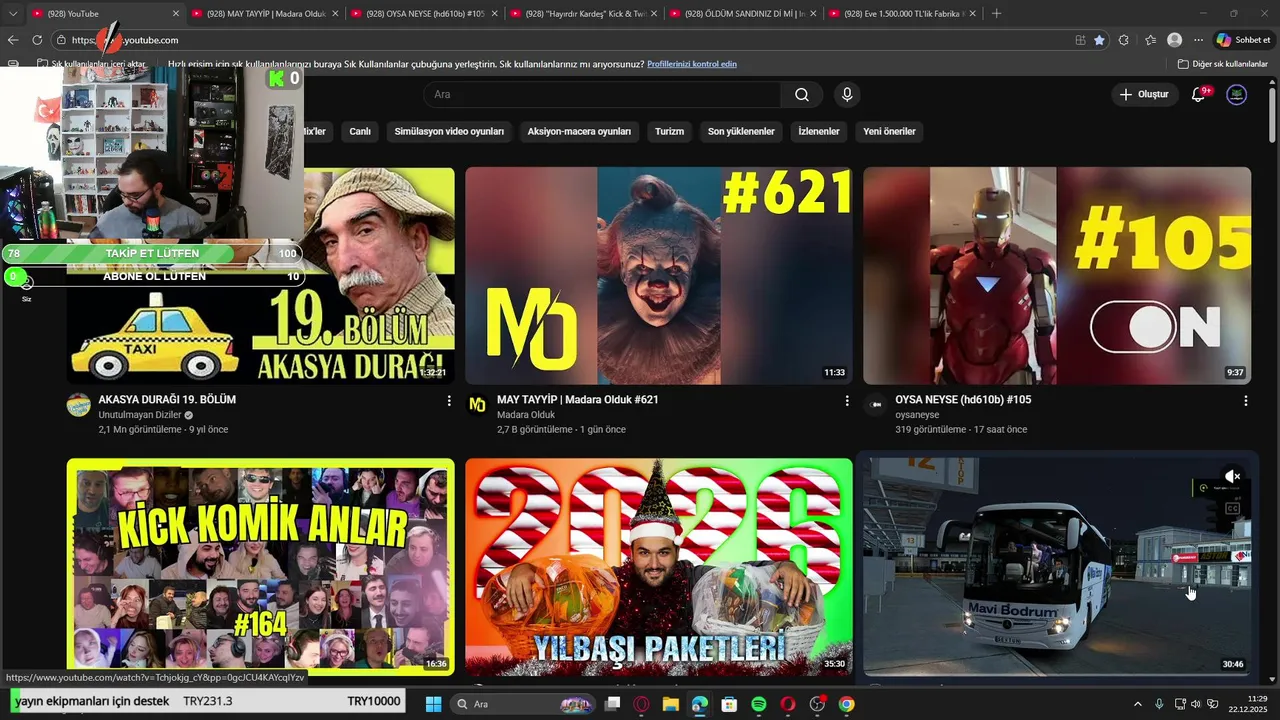1280x720 pixels.
Task: Open Edge favorites list icon
Action: click(1150, 40)
